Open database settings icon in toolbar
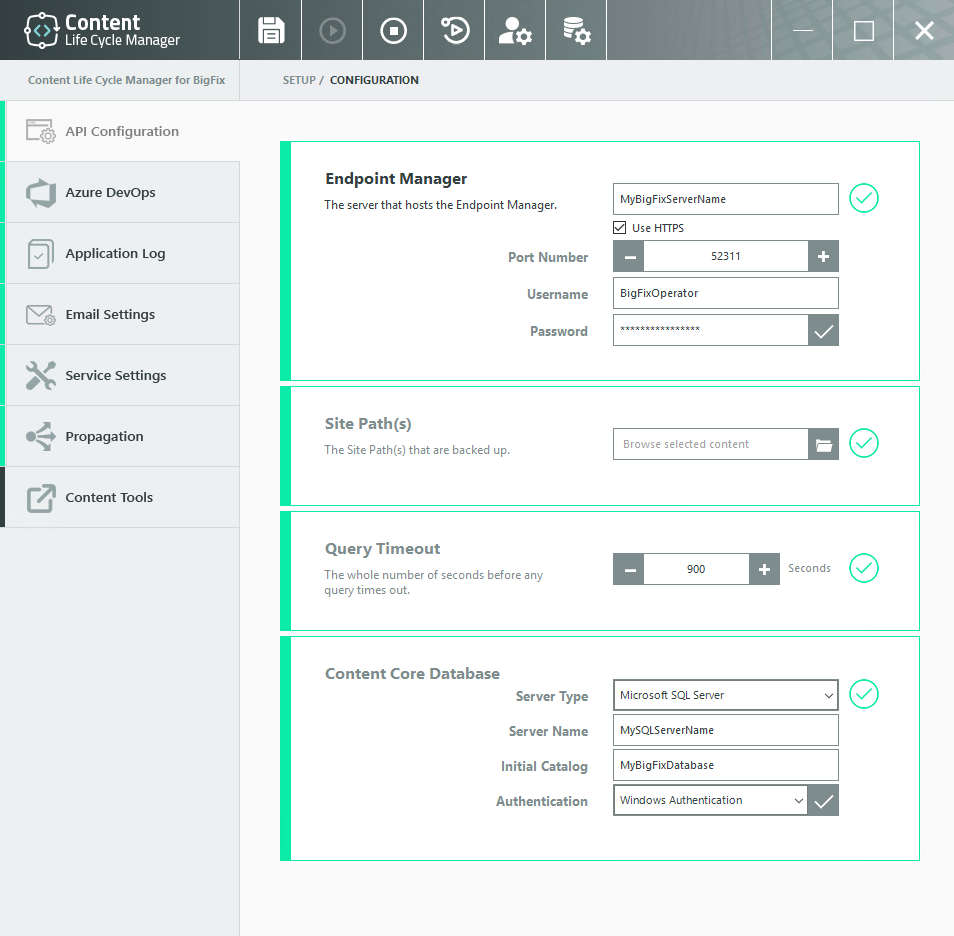The height and width of the screenshot is (936, 954). coord(576,30)
